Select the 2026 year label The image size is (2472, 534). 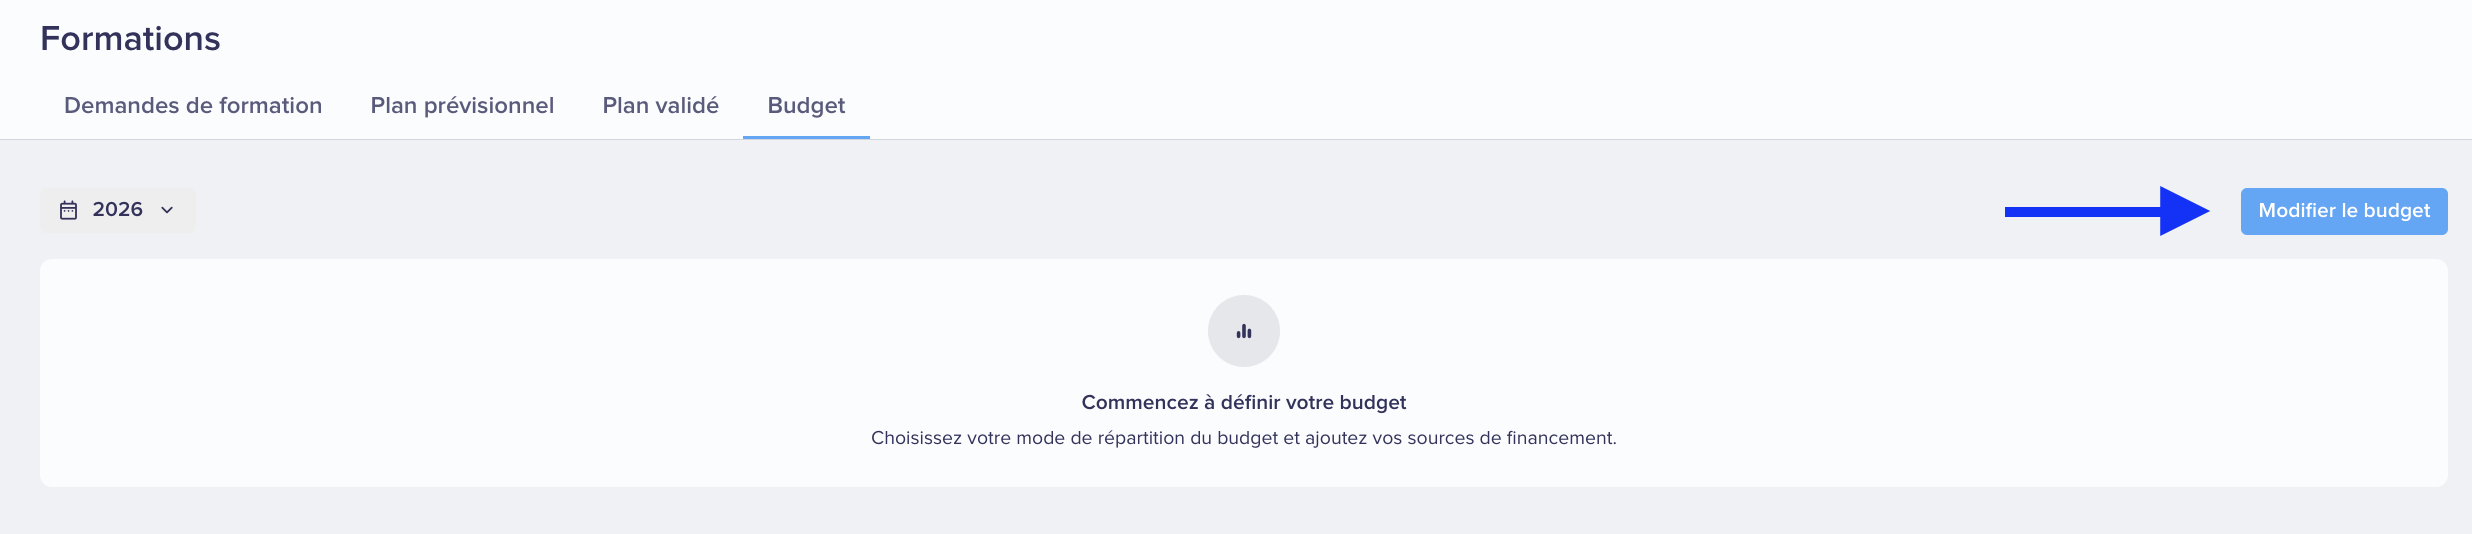[x=117, y=210]
